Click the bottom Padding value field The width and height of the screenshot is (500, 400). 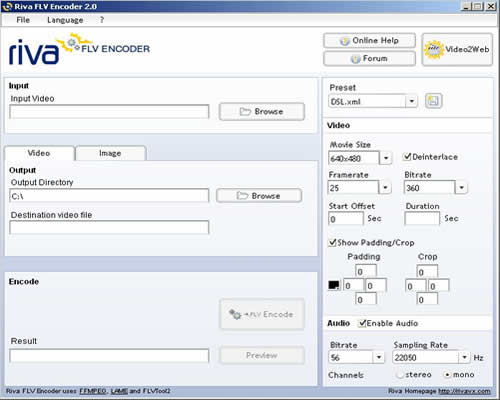tap(366, 299)
